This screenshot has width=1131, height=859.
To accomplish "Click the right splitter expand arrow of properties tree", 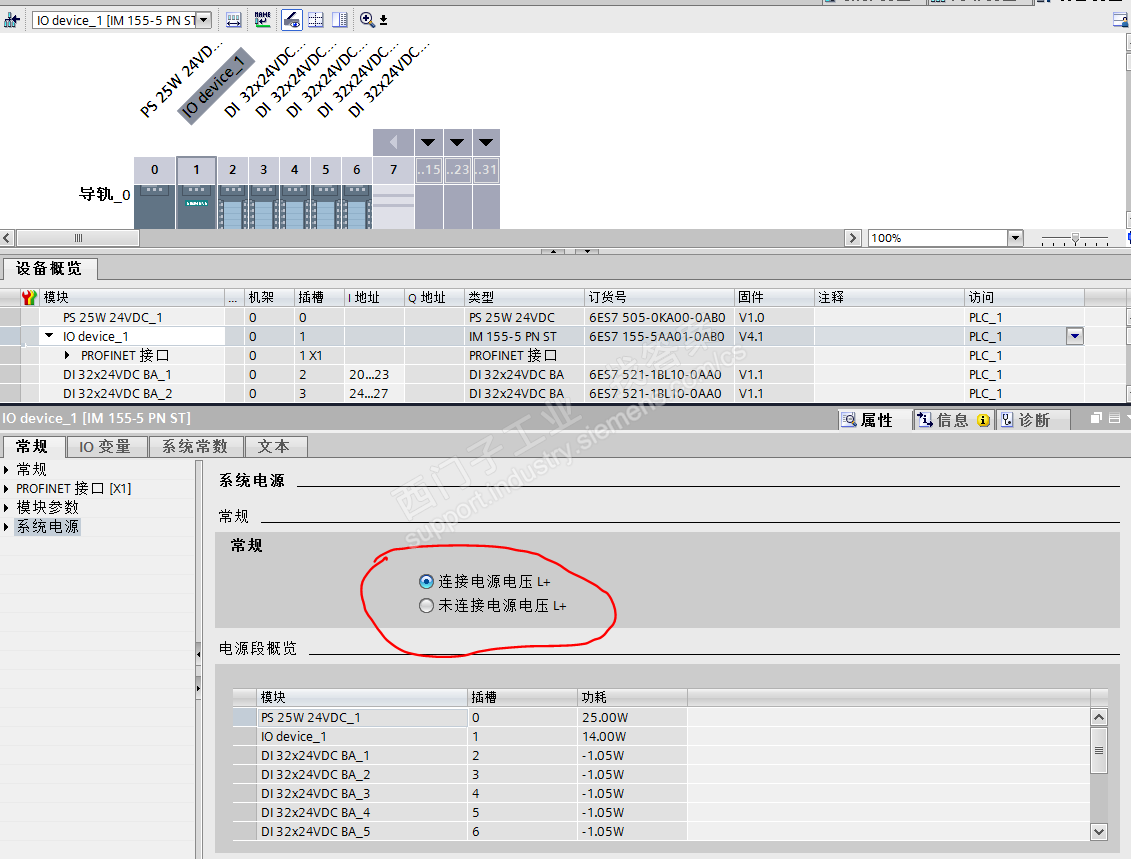I will pos(198,688).
